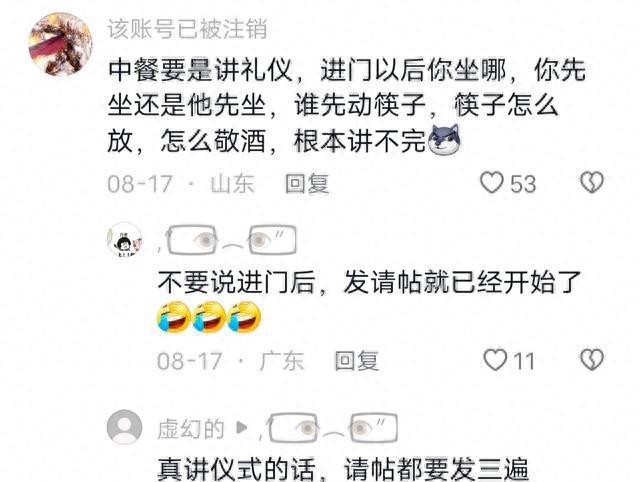Select the comment text starting 中餐要是讲礼仪
Image resolution: width=640 pixels, height=482 pixels.
(347, 105)
